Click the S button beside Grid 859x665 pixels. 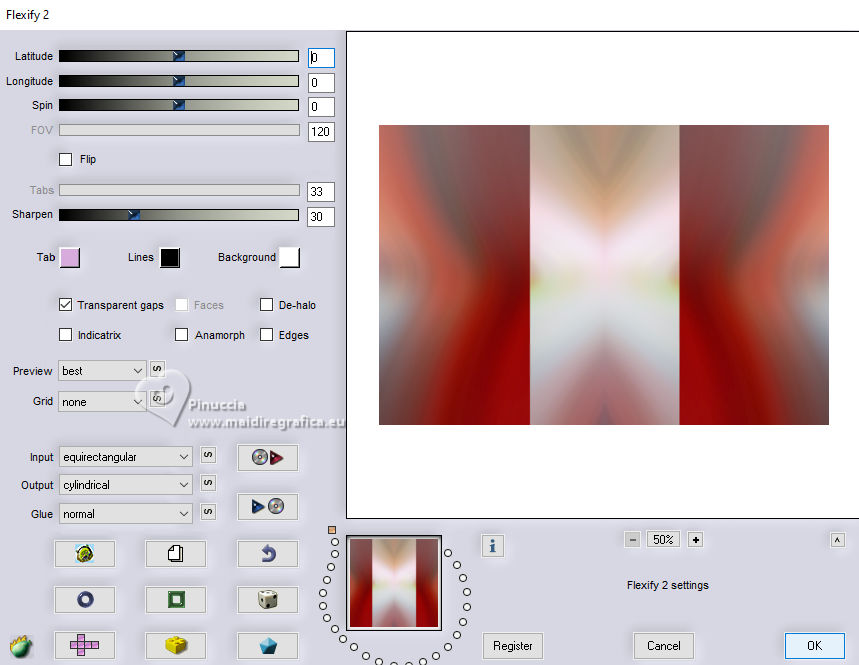tap(157, 398)
